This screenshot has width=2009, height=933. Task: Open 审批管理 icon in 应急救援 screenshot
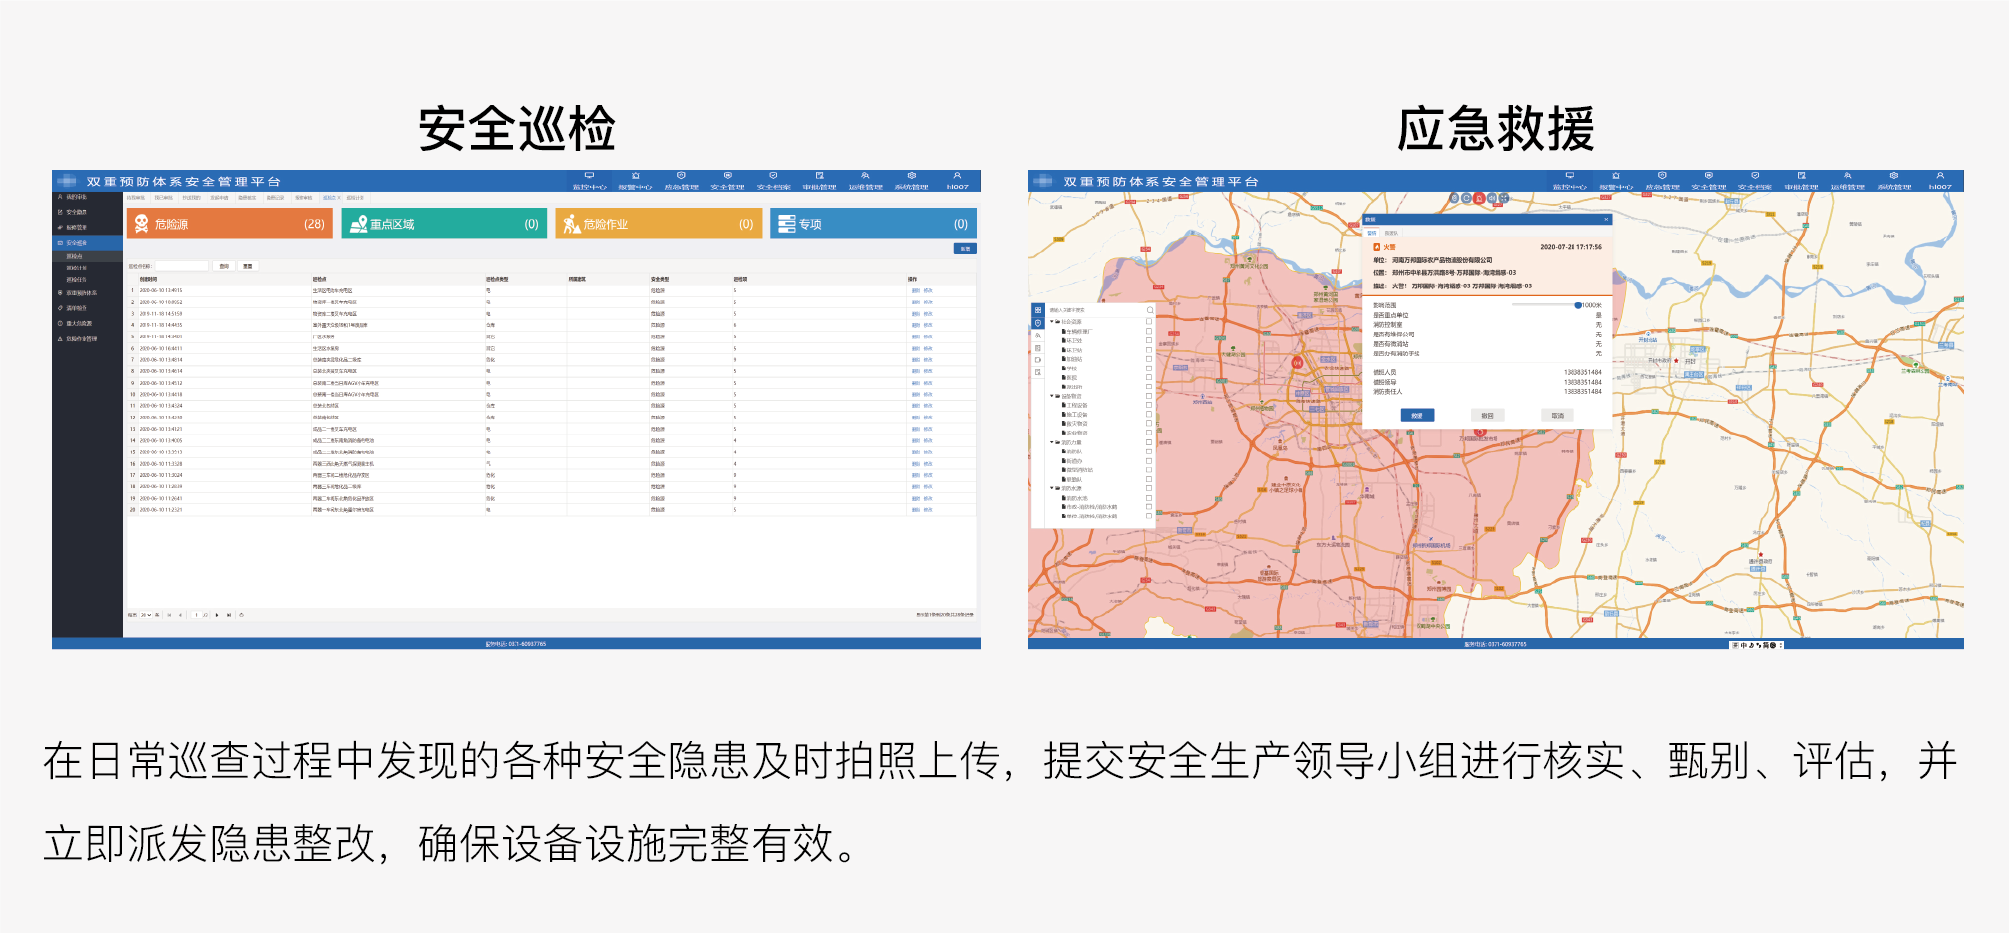tap(1801, 176)
